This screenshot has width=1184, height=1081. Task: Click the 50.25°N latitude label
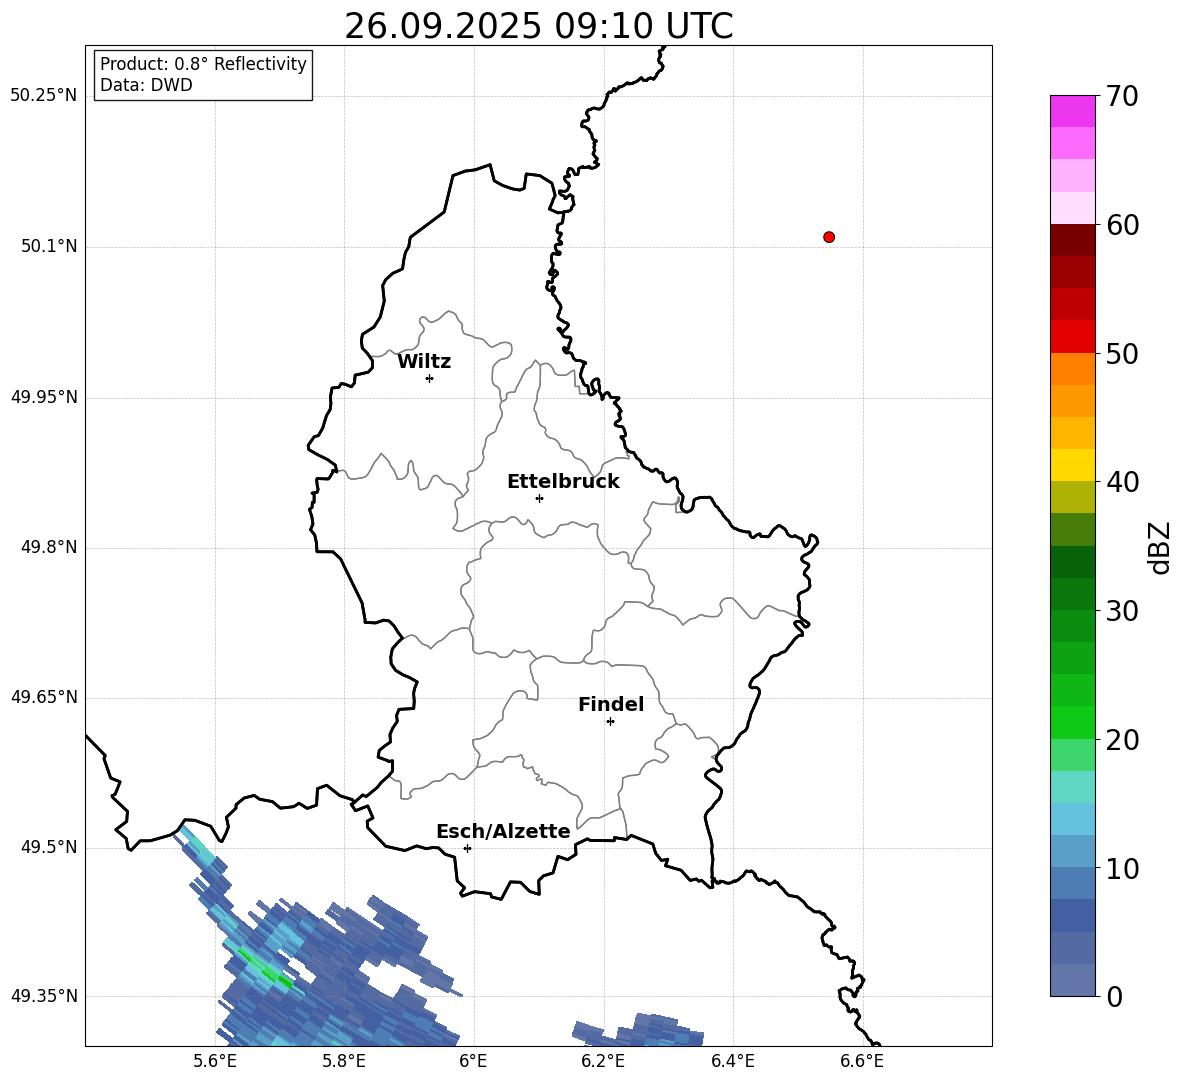[44, 96]
